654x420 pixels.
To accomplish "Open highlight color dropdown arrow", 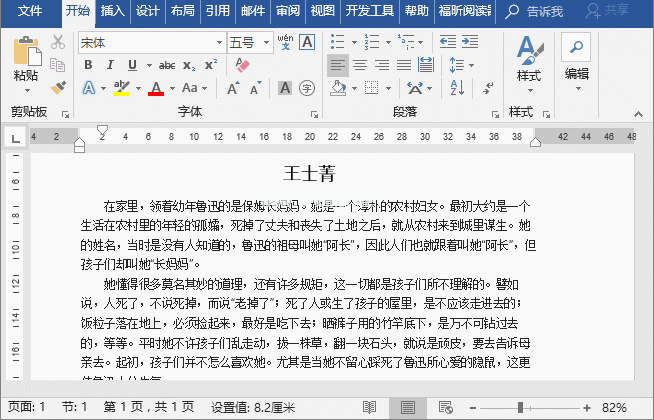I will 138,88.
